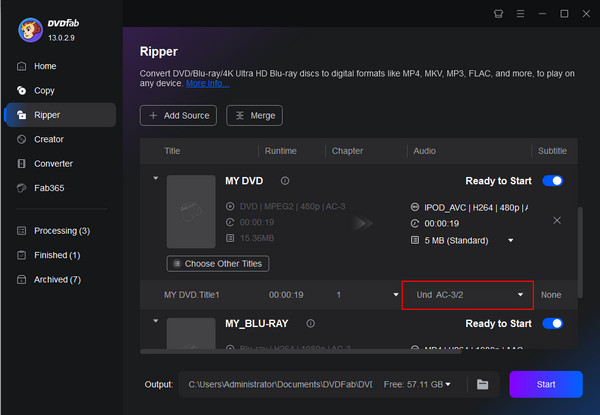This screenshot has width=600, height=415.
Task: Click Choose Other Titles button
Action: [x=218, y=264]
